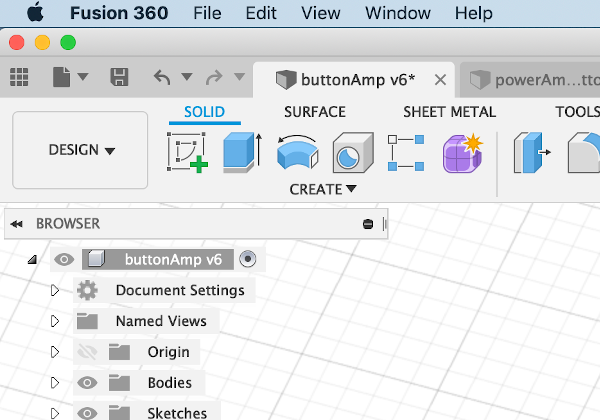Screen dimensions: 600x420
Task: Click the Save icon
Action: [119, 77]
